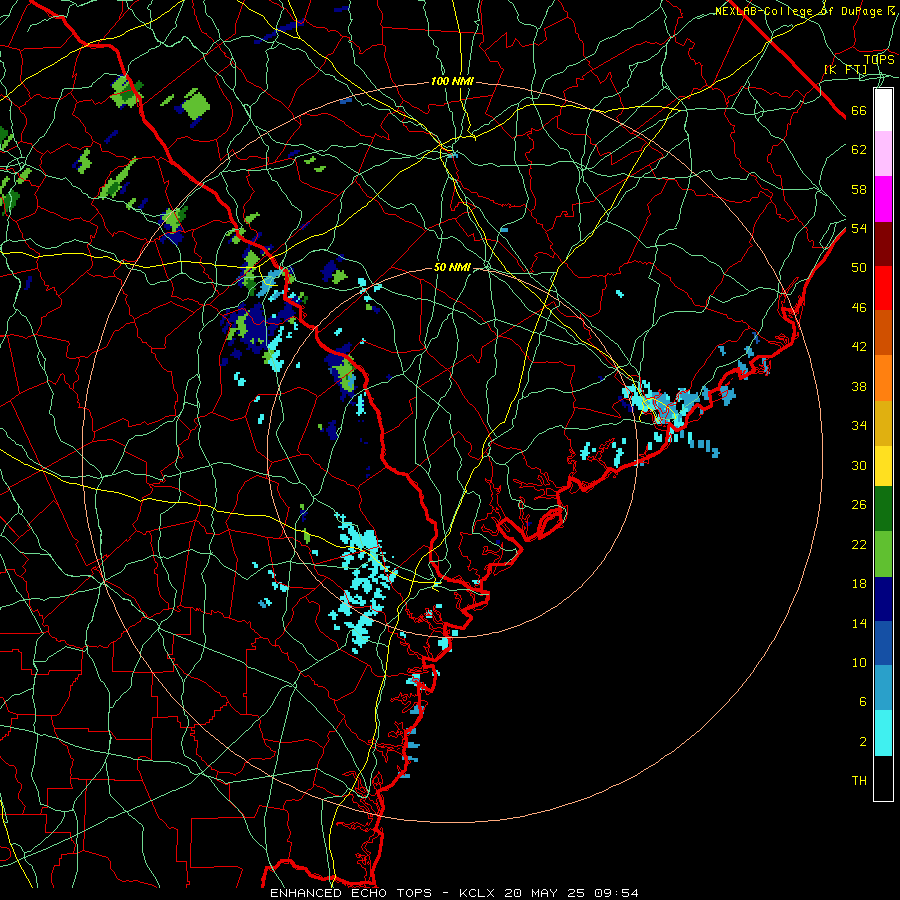
Task: Click the '[K FT]' legend units label
Action: 845,70
